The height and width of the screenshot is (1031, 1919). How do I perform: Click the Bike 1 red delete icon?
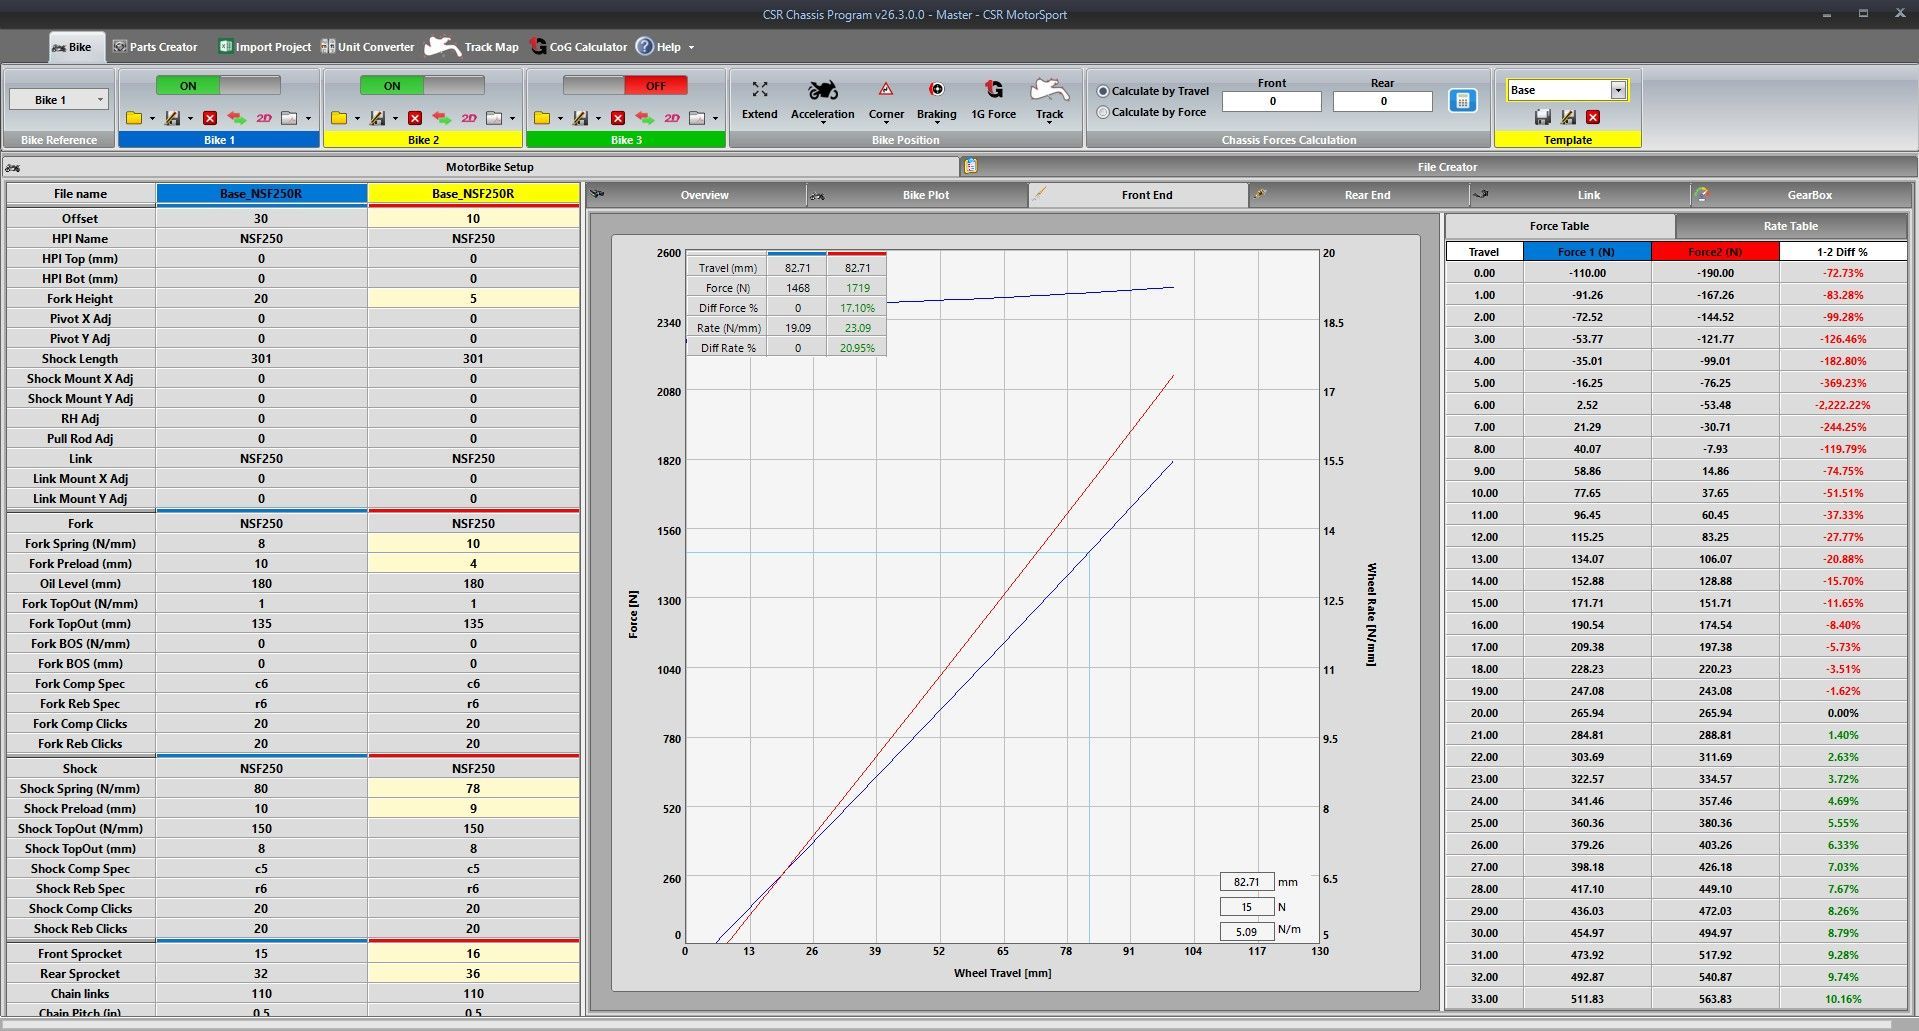pyautogui.click(x=210, y=118)
